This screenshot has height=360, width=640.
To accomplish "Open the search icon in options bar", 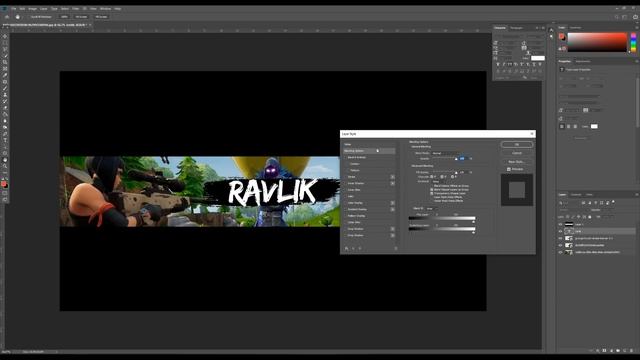I will [616, 17].
